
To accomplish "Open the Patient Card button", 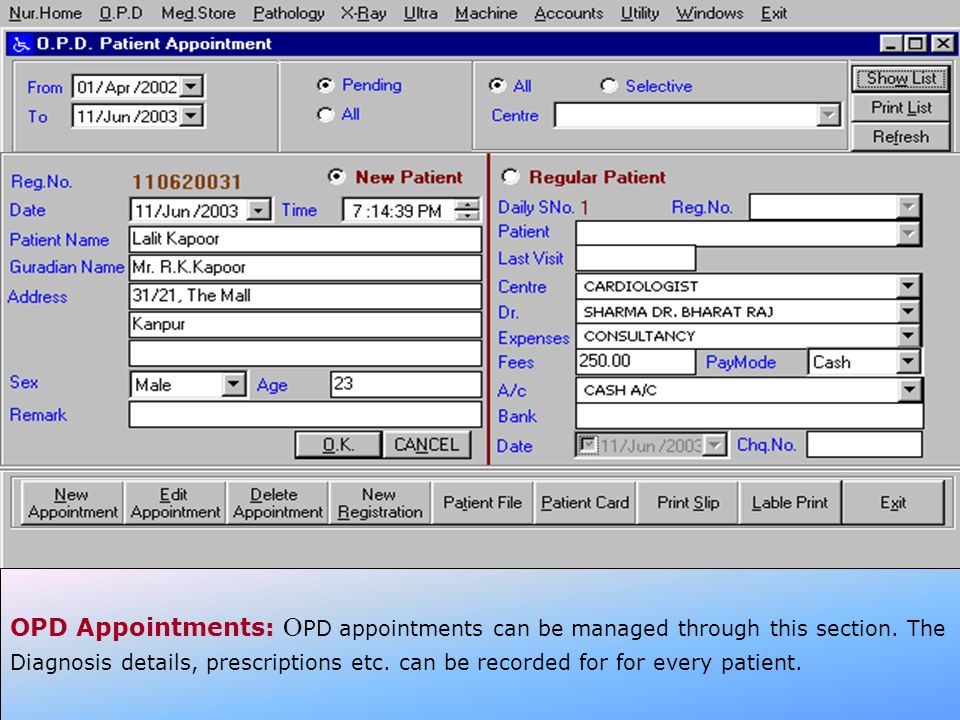I will point(585,503).
